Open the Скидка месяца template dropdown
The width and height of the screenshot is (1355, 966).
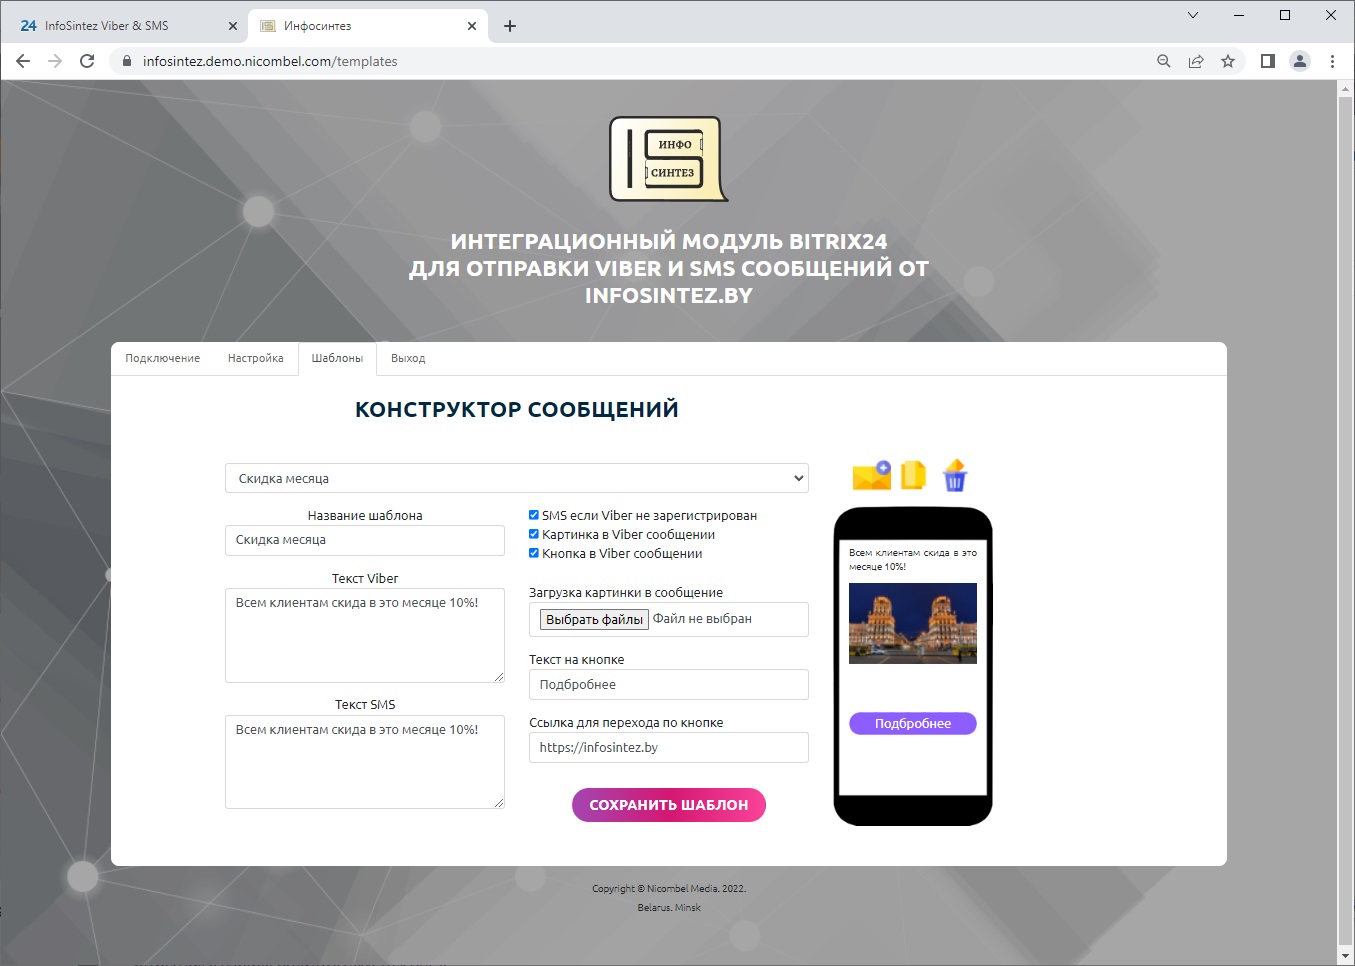(517, 478)
